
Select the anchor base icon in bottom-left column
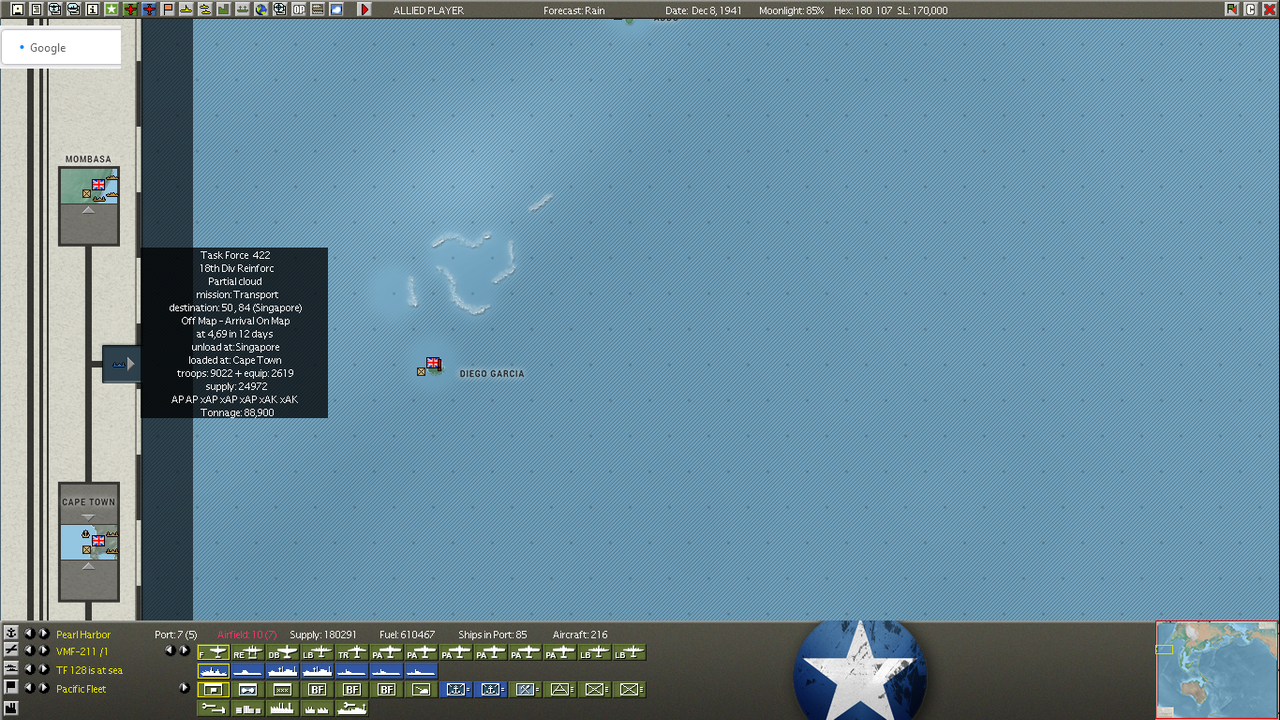point(11,633)
